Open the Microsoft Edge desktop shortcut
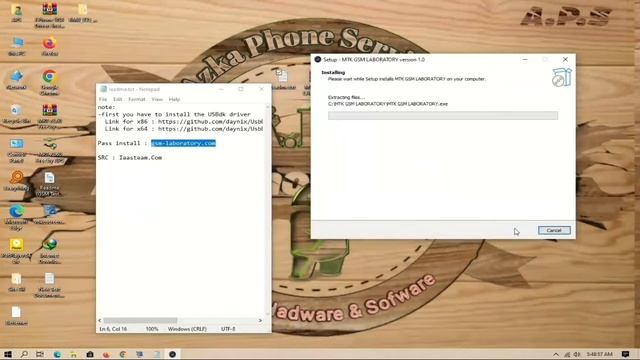Screen dimensions: 640x360 pos(17,218)
